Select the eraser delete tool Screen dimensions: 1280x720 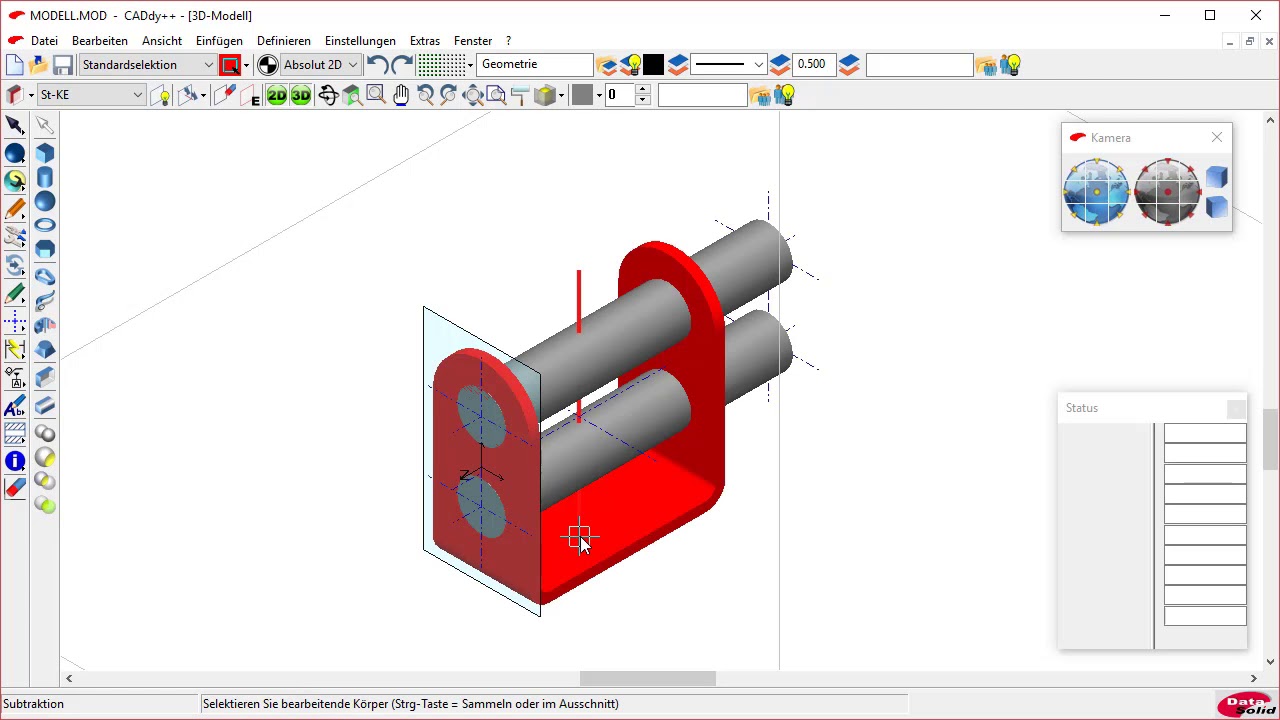pos(15,488)
